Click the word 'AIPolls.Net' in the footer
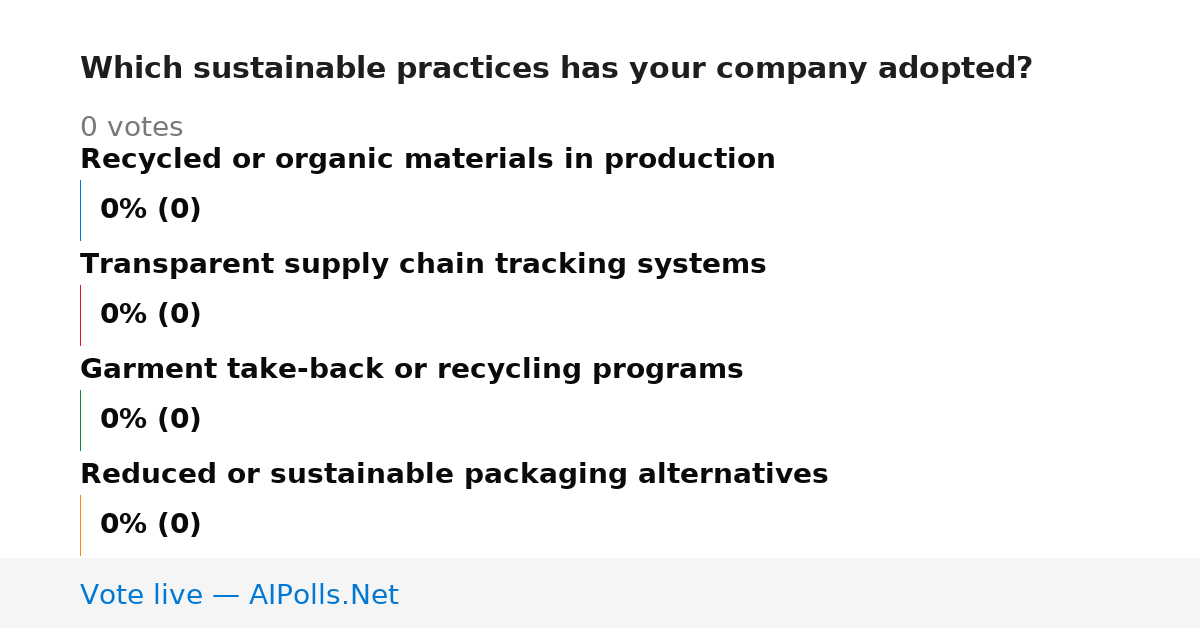 point(323,595)
